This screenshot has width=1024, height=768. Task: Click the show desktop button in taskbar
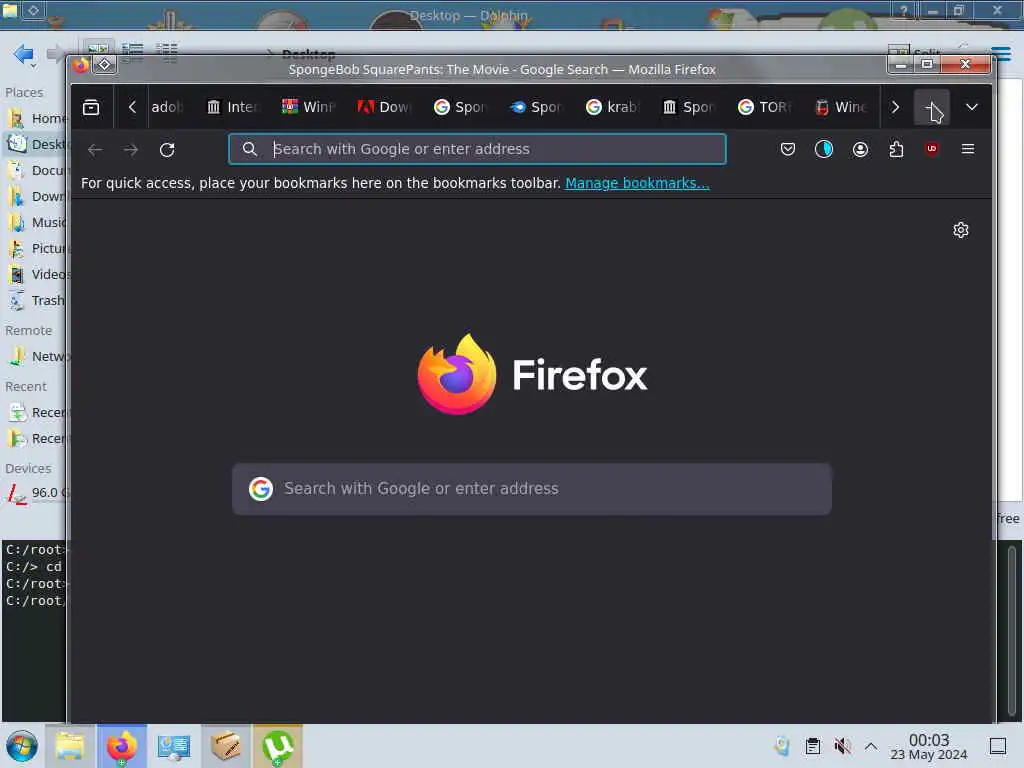[x=998, y=746]
